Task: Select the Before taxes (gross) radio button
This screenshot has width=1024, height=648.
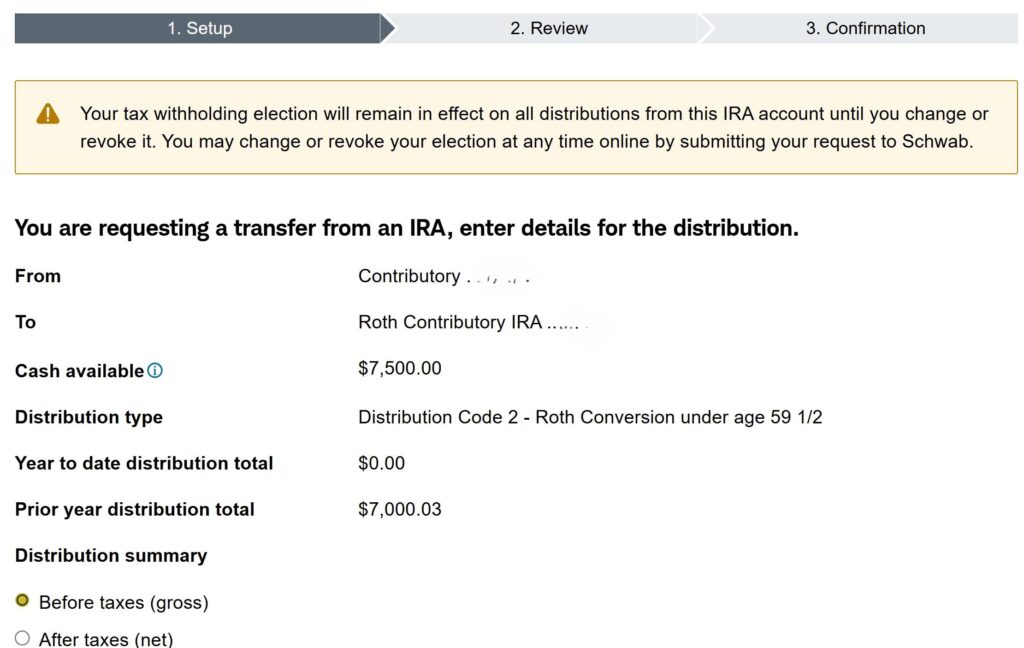Action: [22, 601]
